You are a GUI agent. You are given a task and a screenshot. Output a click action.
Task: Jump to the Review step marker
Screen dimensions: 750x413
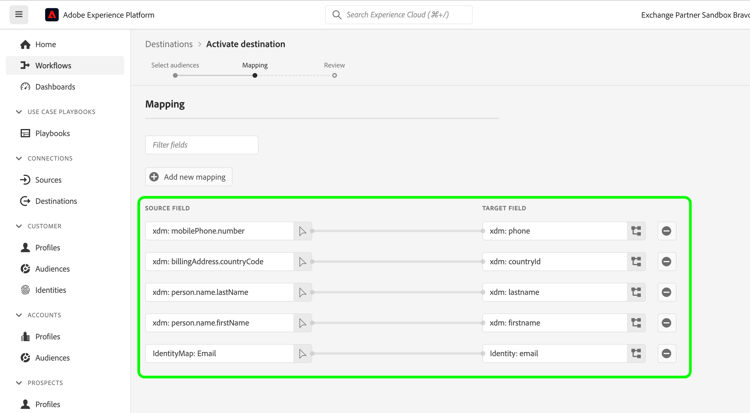point(334,75)
